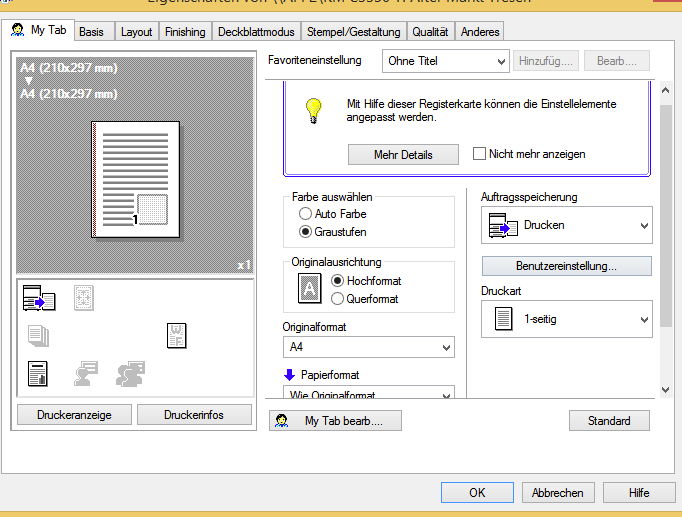Screen dimensions: 682x517
Task: Click the disabled Bearb.... button
Action: click(x=617, y=61)
